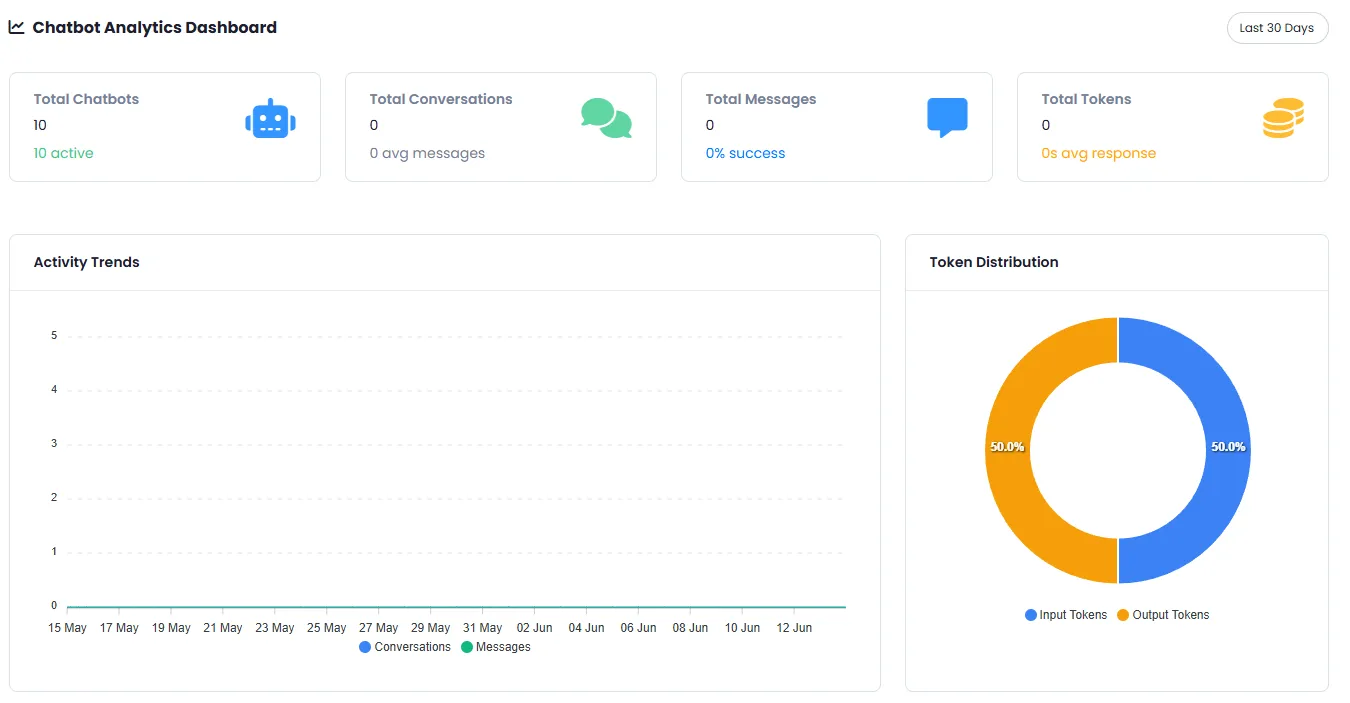1350x703 pixels.
Task: Click the '15 May' x-axis label
Action: 67,628
